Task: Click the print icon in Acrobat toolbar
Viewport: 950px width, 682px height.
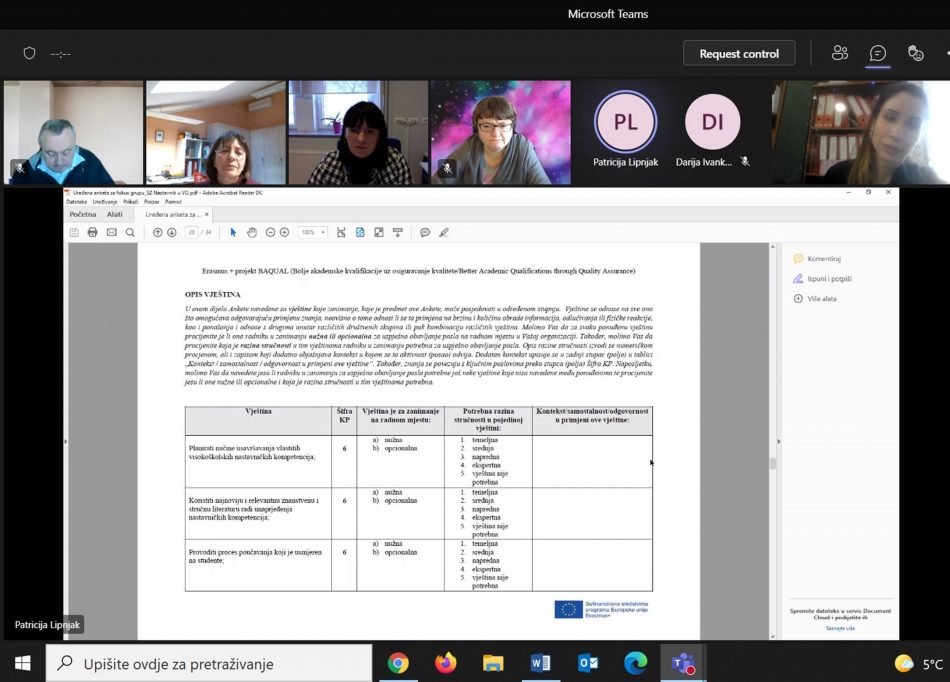Action: (x=92, y=232)
